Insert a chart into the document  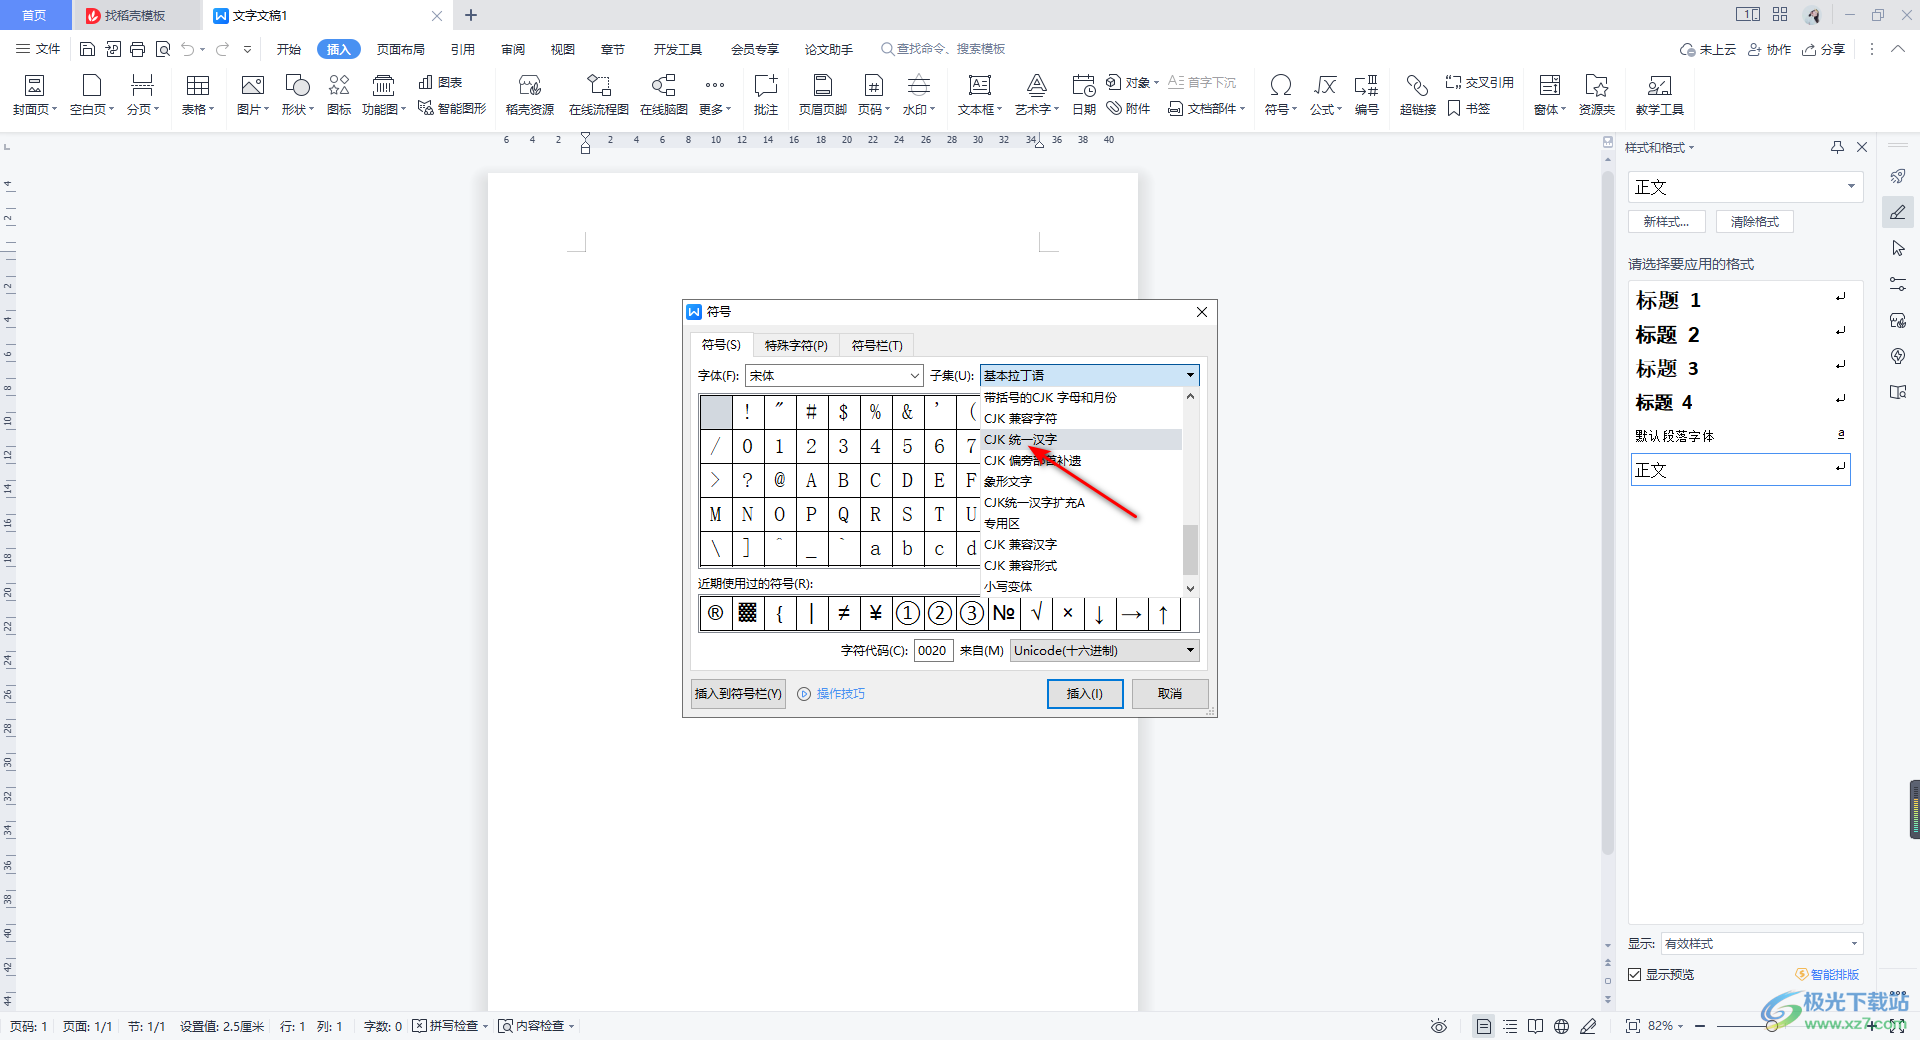441,82
